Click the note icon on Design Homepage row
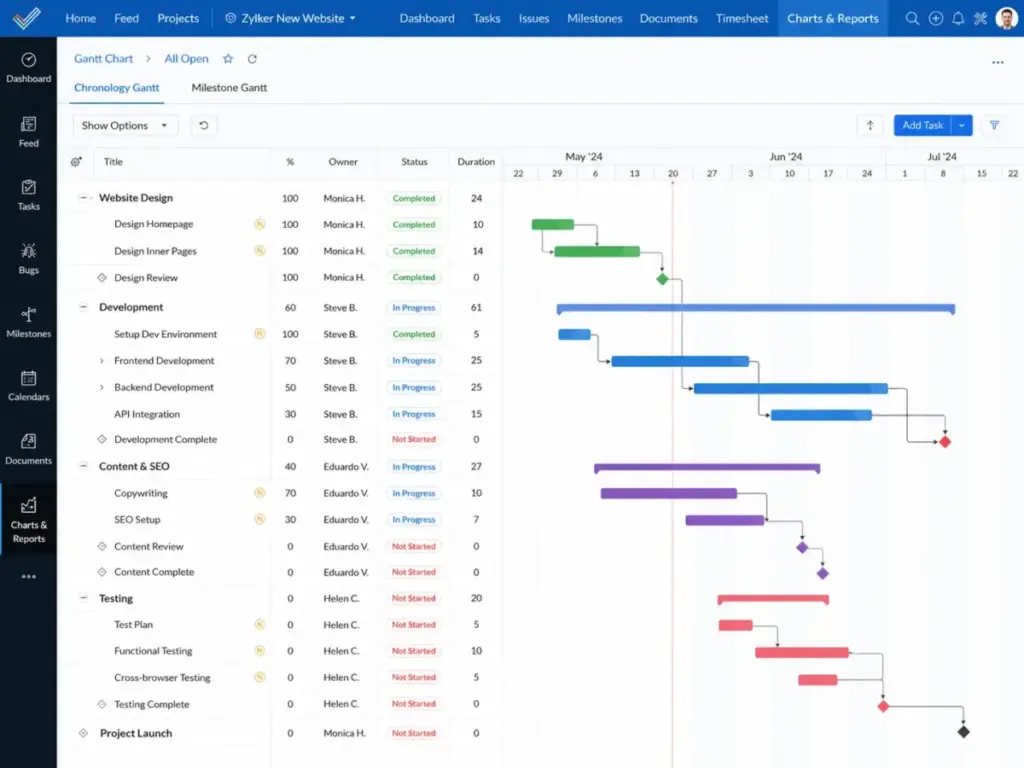1024x768 pixels. (259, 224)
